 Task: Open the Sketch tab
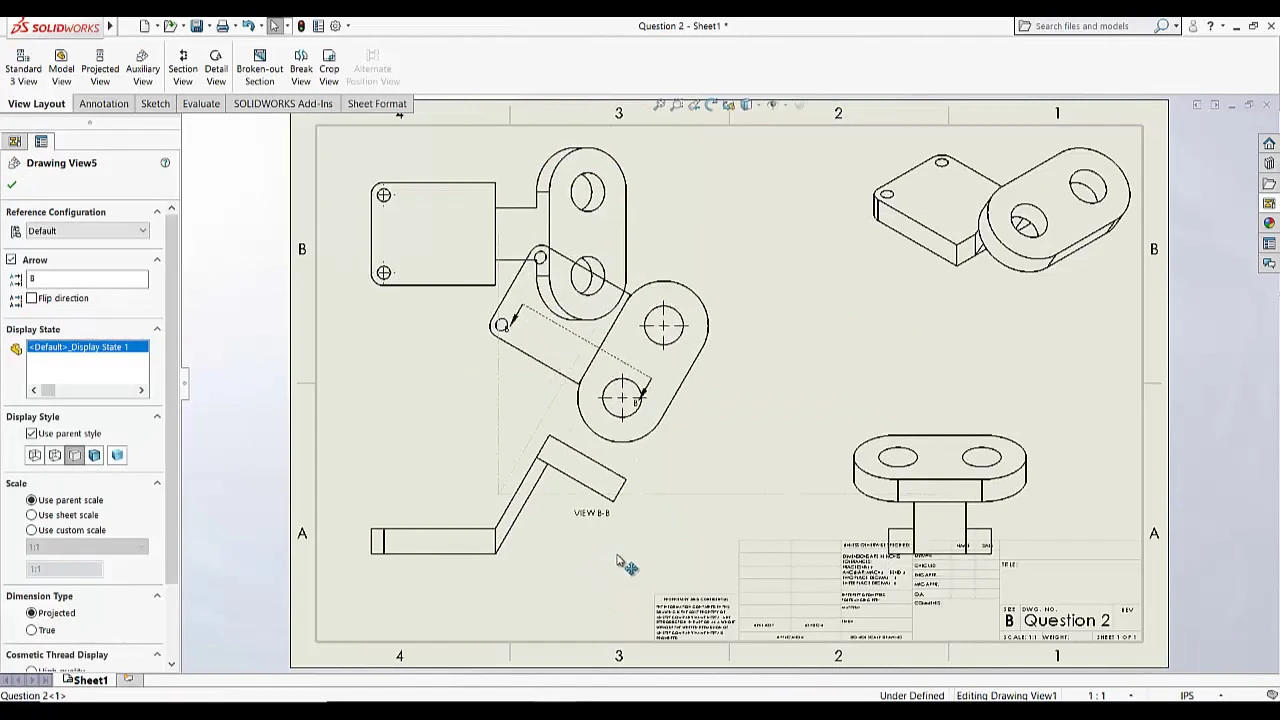(155, 104)
